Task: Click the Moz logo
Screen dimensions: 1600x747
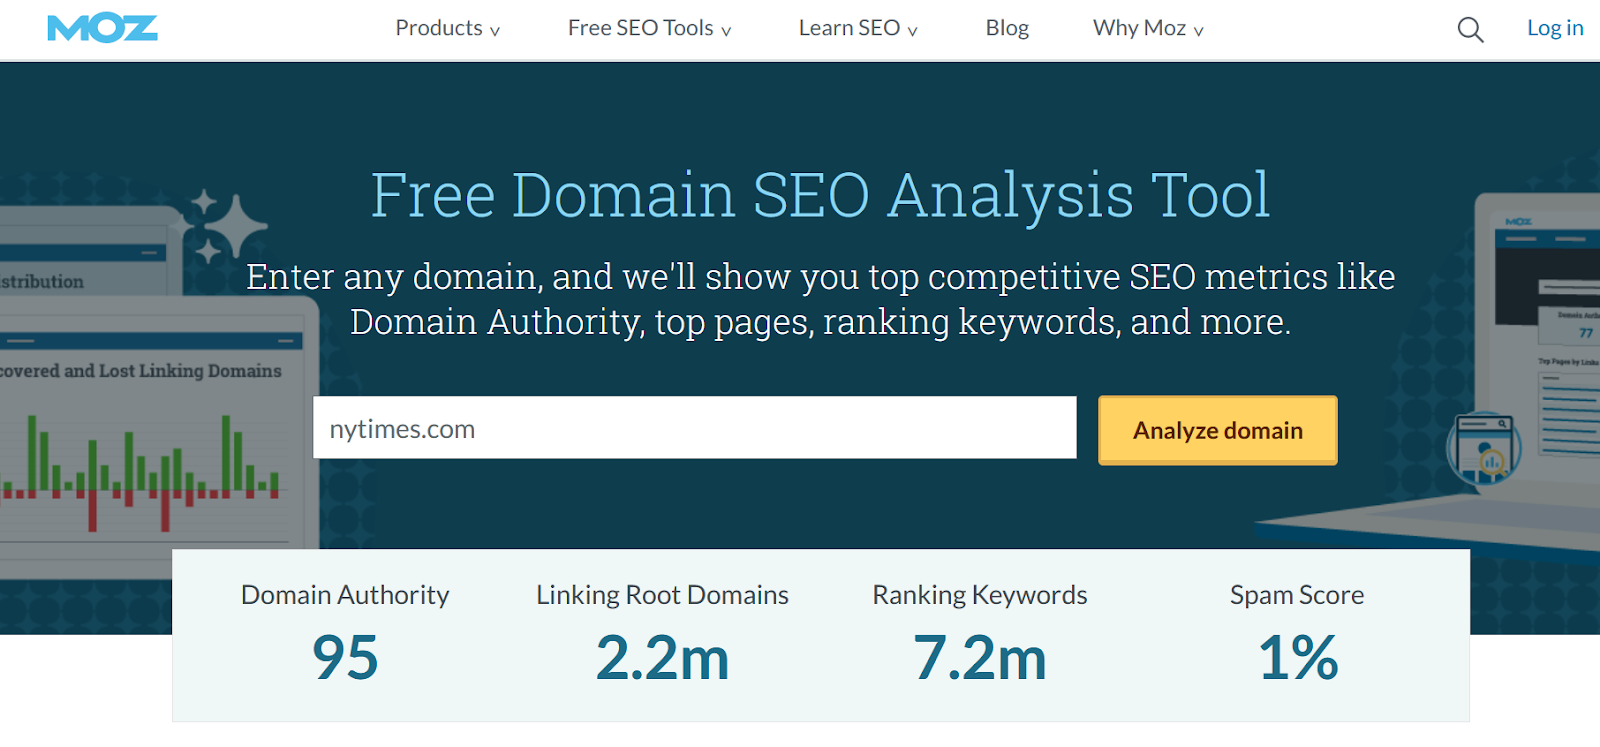Action: click(102, 28)
